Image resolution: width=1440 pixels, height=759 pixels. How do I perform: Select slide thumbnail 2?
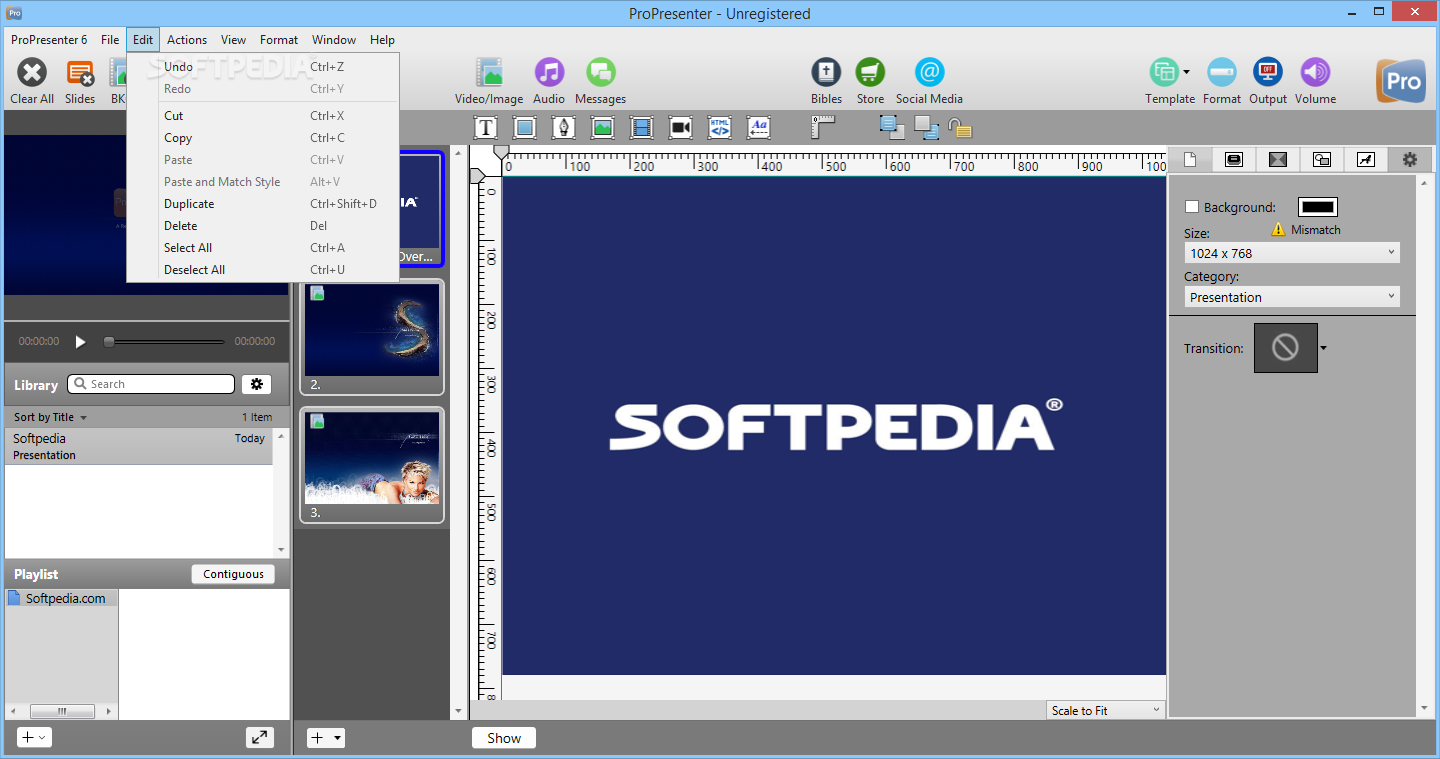pyautogui.click(x=371, y=337)
